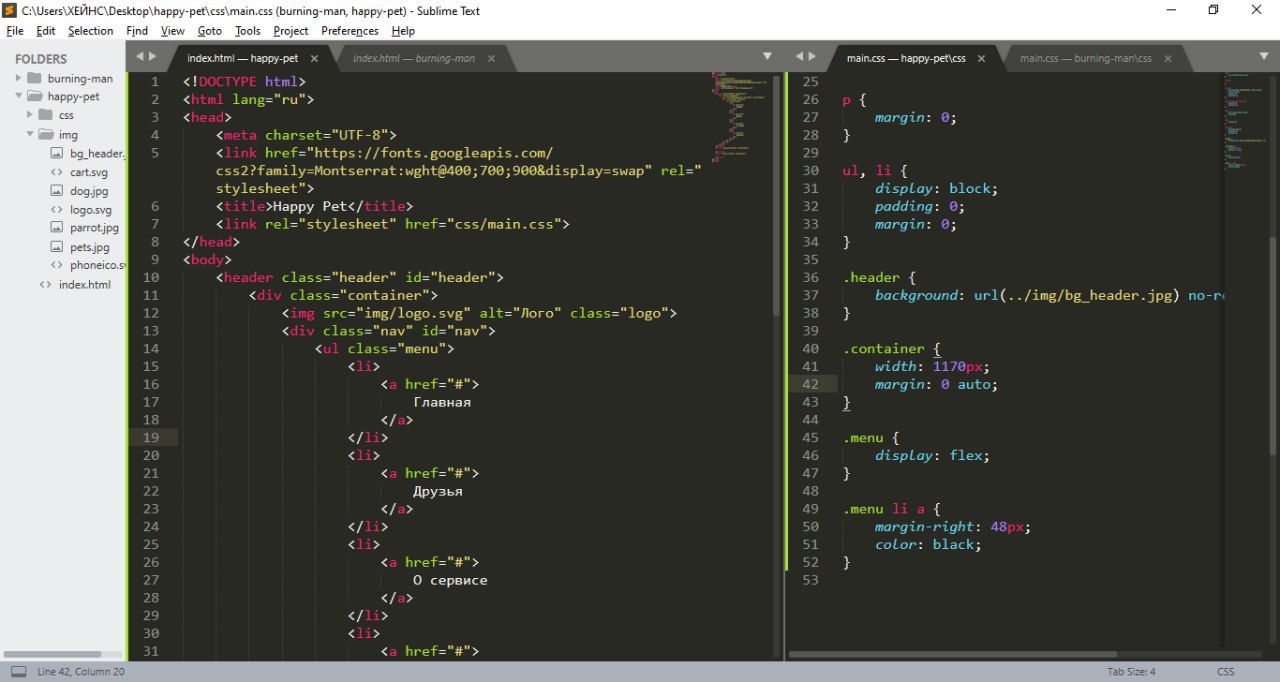Image resolution: width=1280 pixels, height=682 pixels.
Task: Open dog.jpg image file in sidebar
Action: pyautogui.click(x=88, y=191)
